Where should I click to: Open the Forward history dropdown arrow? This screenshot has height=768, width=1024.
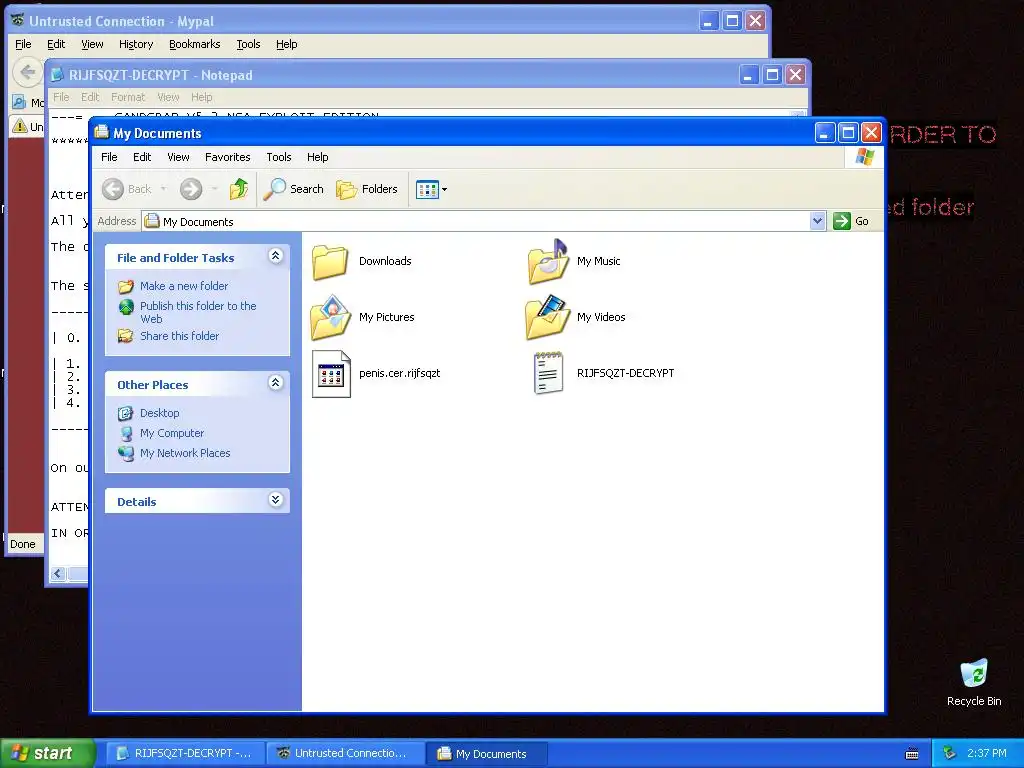pyautogui.click(x=214, y=189)
